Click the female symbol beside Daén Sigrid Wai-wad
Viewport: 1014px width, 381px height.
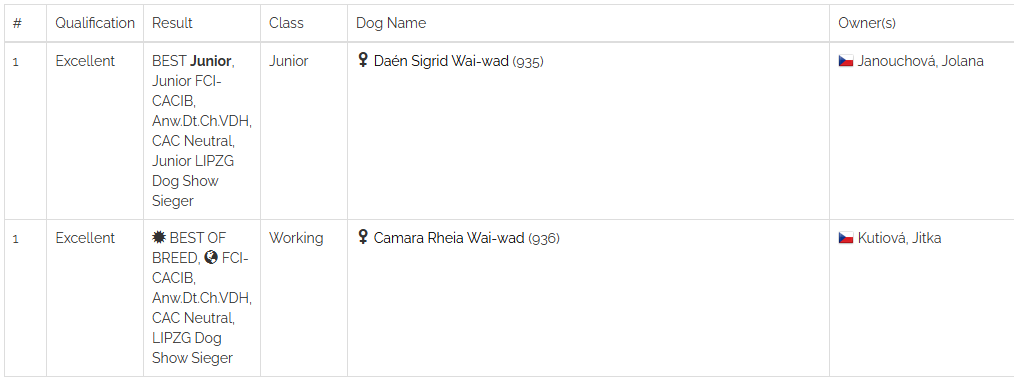[363, 60]
